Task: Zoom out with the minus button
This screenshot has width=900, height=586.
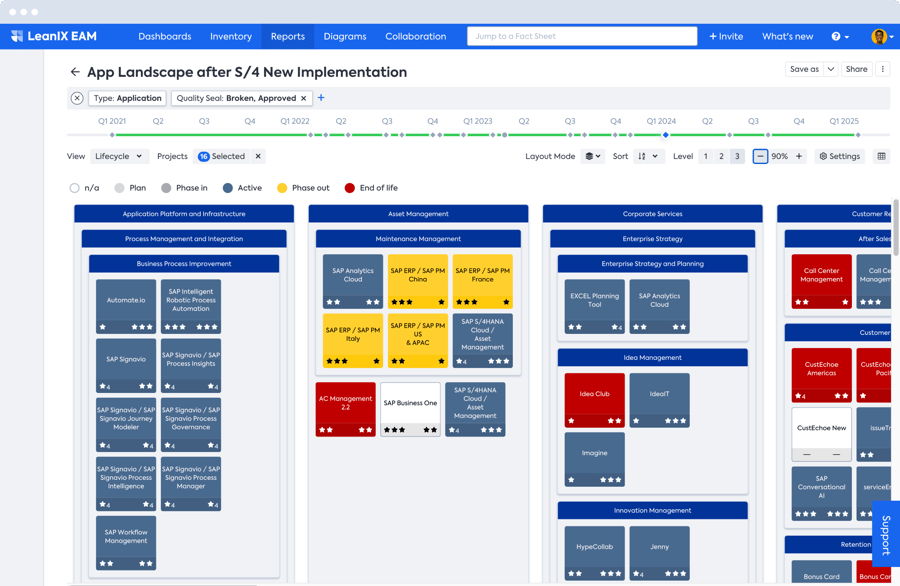Action: tap(760, 156)
